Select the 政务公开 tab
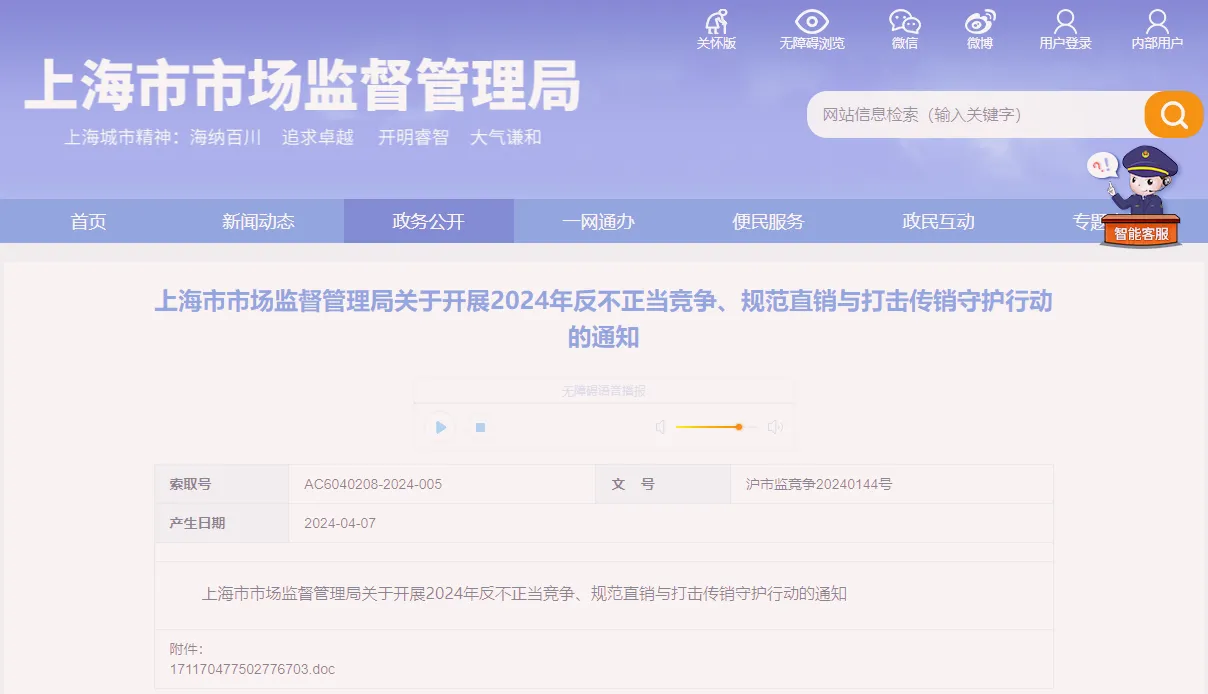The height and width of the screenshot is (694, 1208). [428, 221]
